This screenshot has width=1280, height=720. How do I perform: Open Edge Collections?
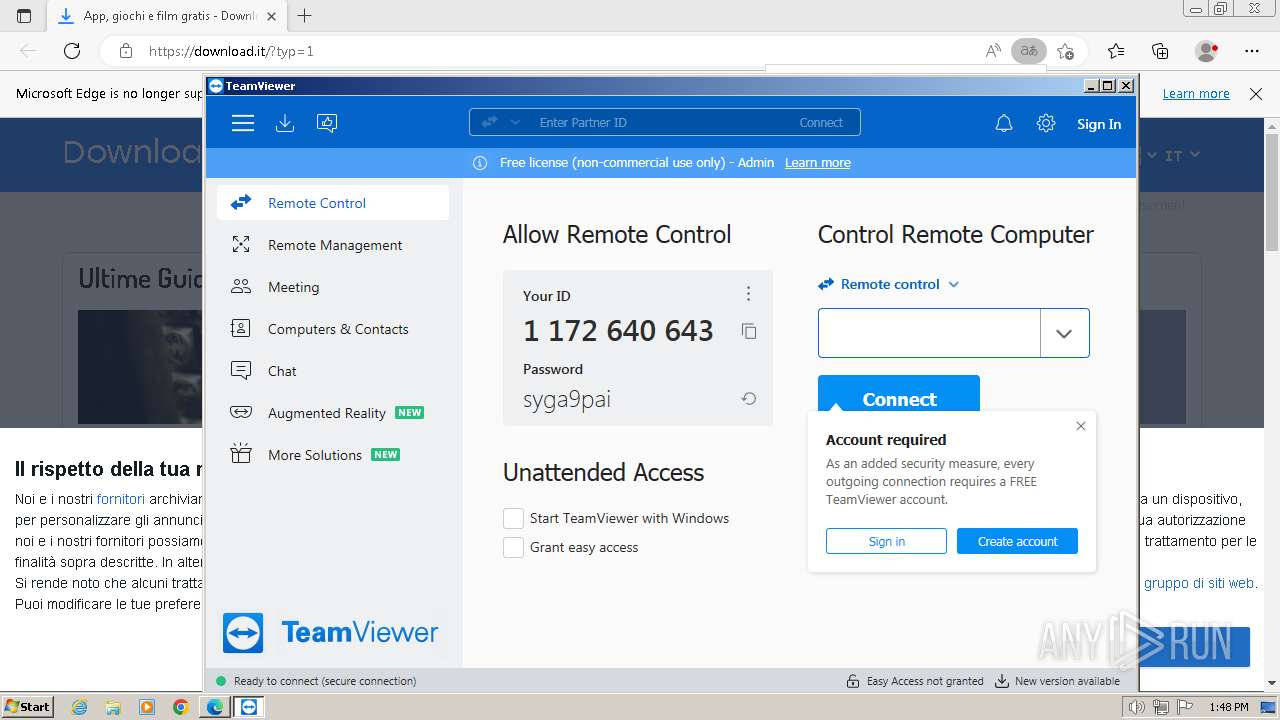tap(1160, 51)
